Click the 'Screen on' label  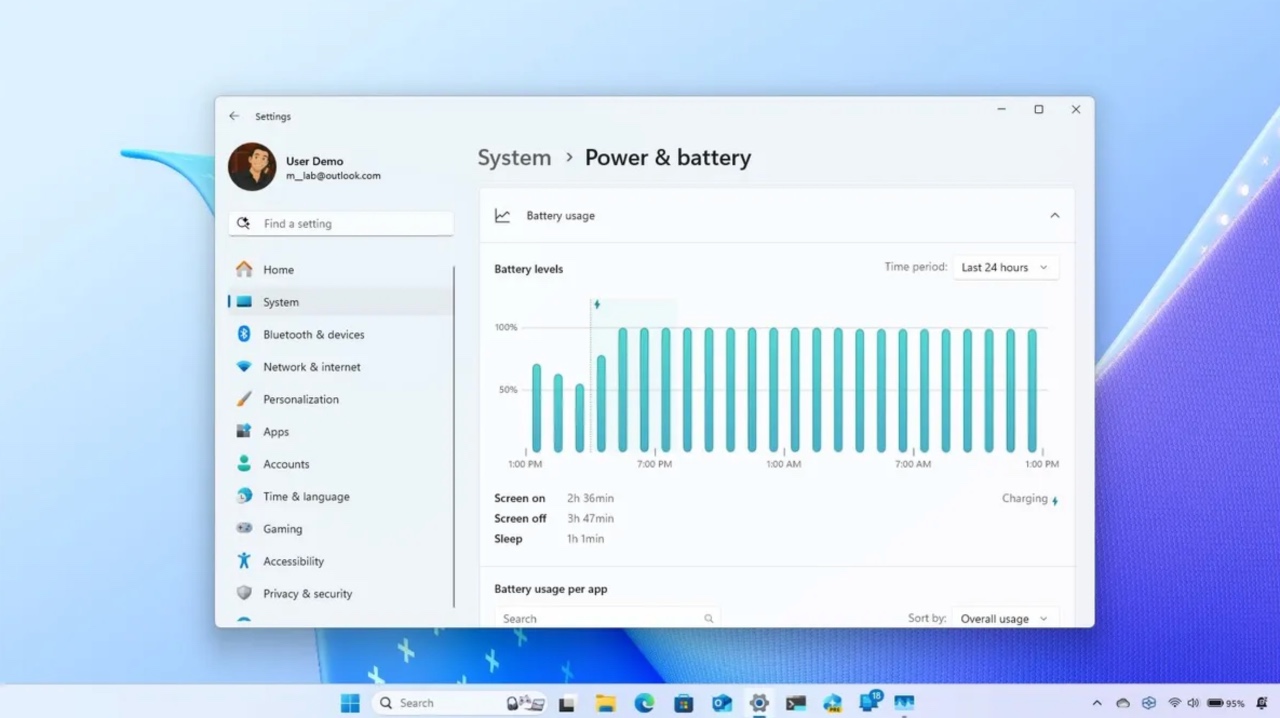click(x=520, y=498)
